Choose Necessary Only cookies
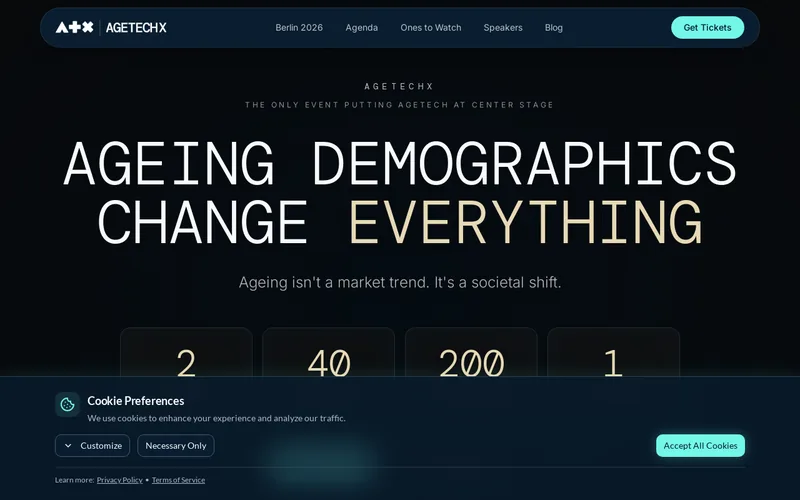 point(176,445)
